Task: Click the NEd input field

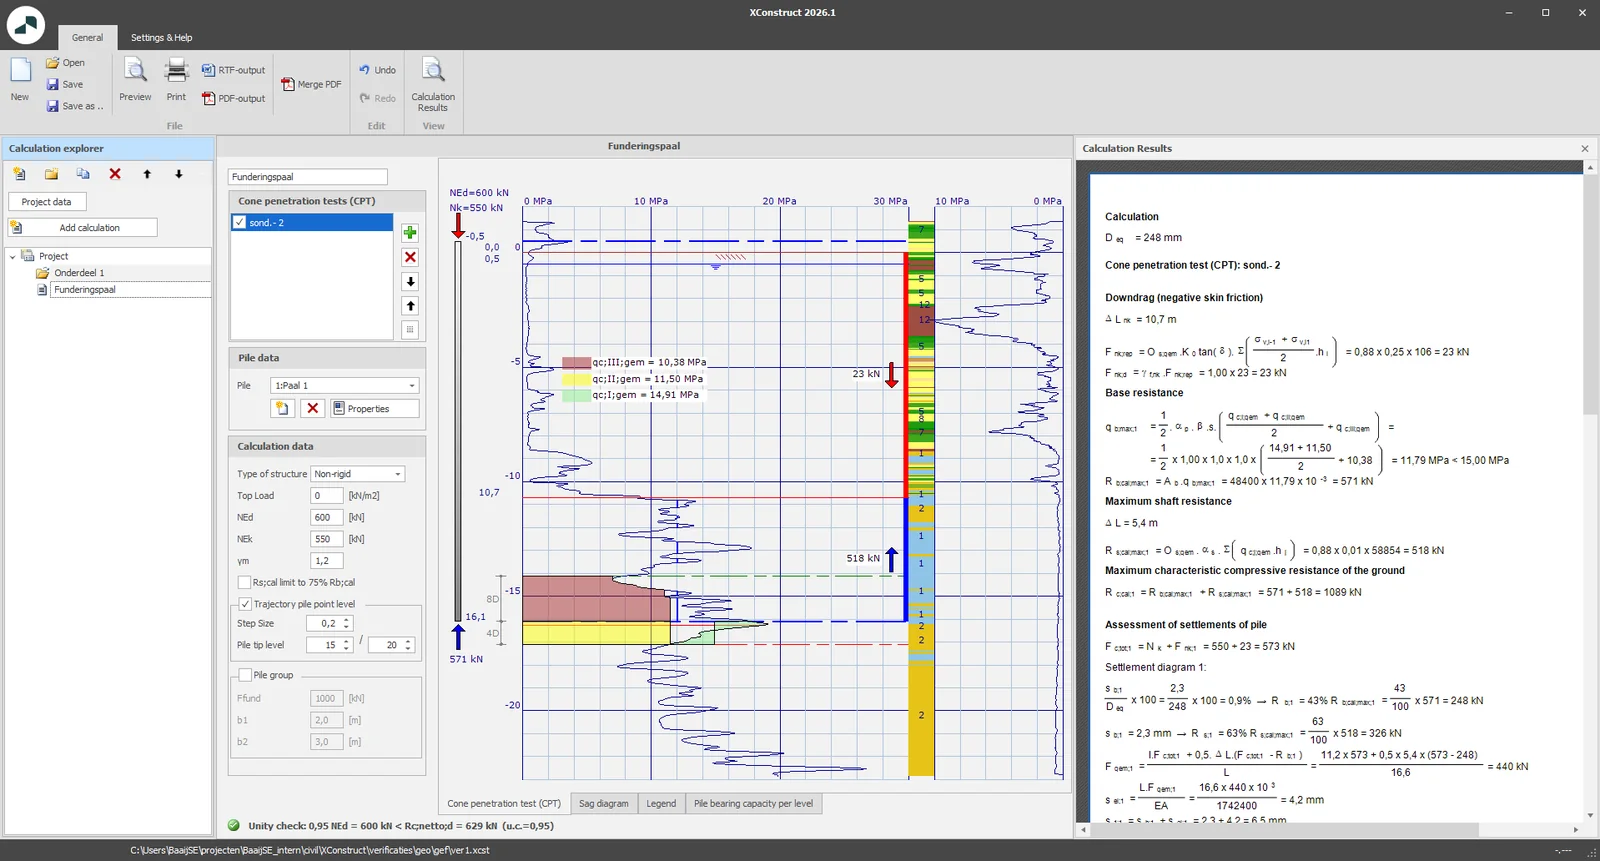Action: [x=326, y=517]
